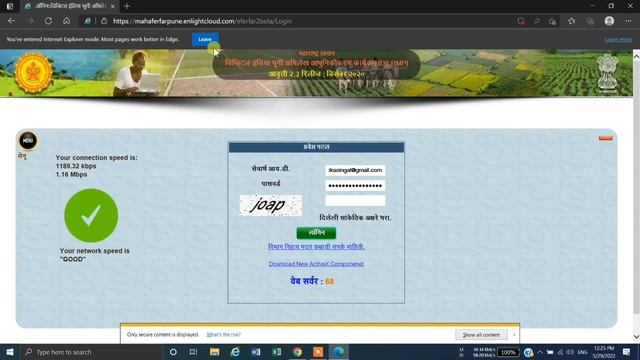Open Download New ActiveX Component link
Viewport: 640px width, 360px height.
316,264
